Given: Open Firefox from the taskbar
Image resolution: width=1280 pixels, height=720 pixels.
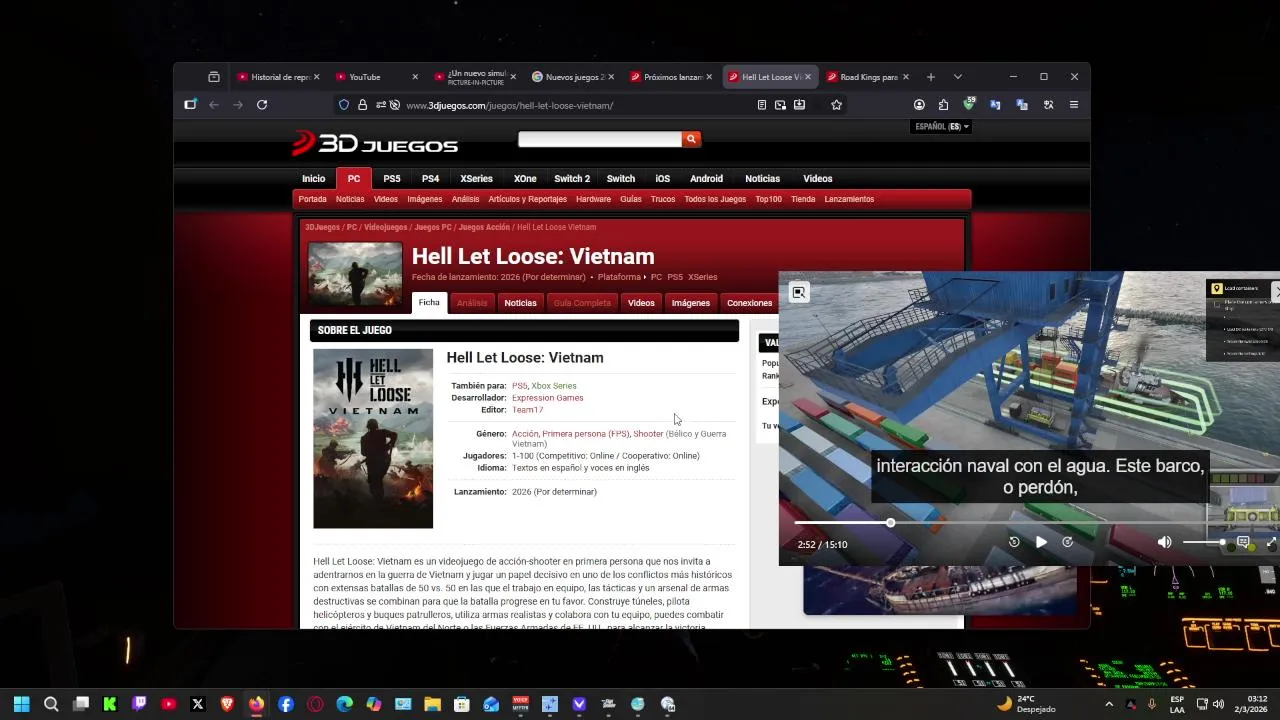Looking at the screenshot, I should 256,704.
